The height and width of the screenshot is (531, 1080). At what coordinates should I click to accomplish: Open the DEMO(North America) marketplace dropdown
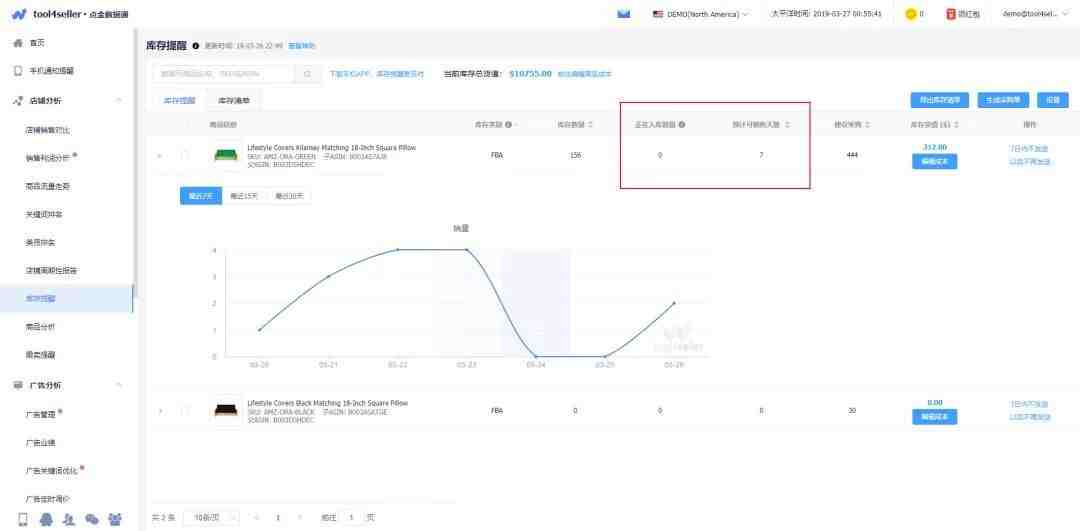(x=700, y=14)
